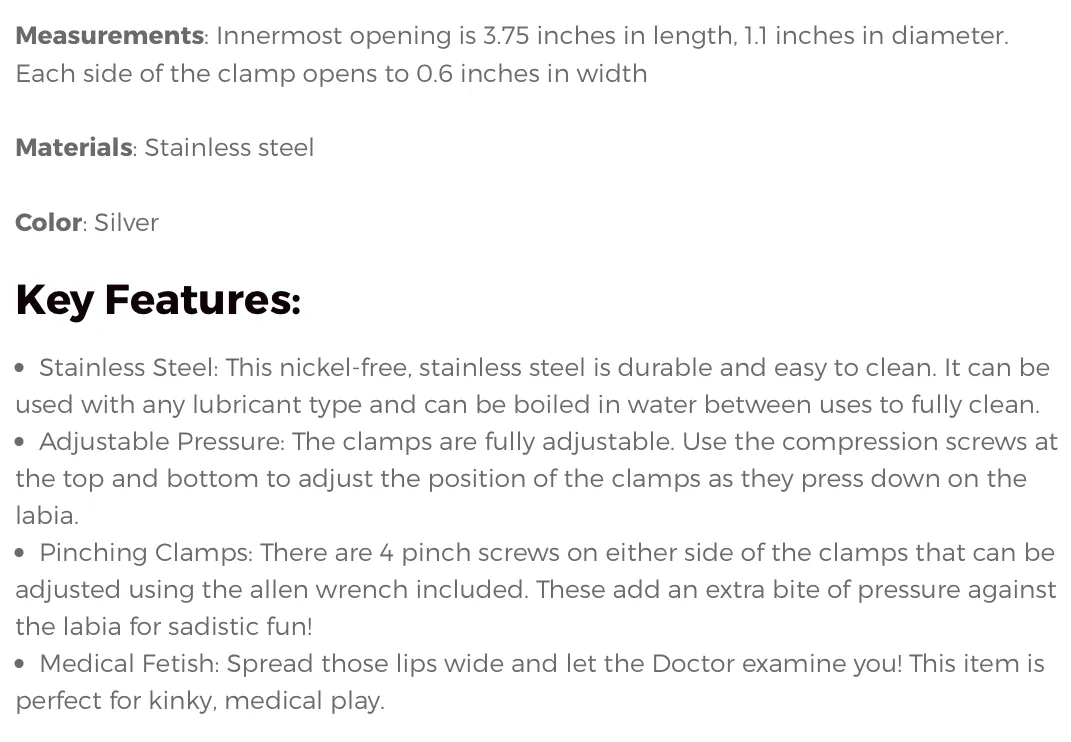The width and height of the screenshot is (1071, 742).
Task: Click the bold Measurements label
Action: (109, 36)
